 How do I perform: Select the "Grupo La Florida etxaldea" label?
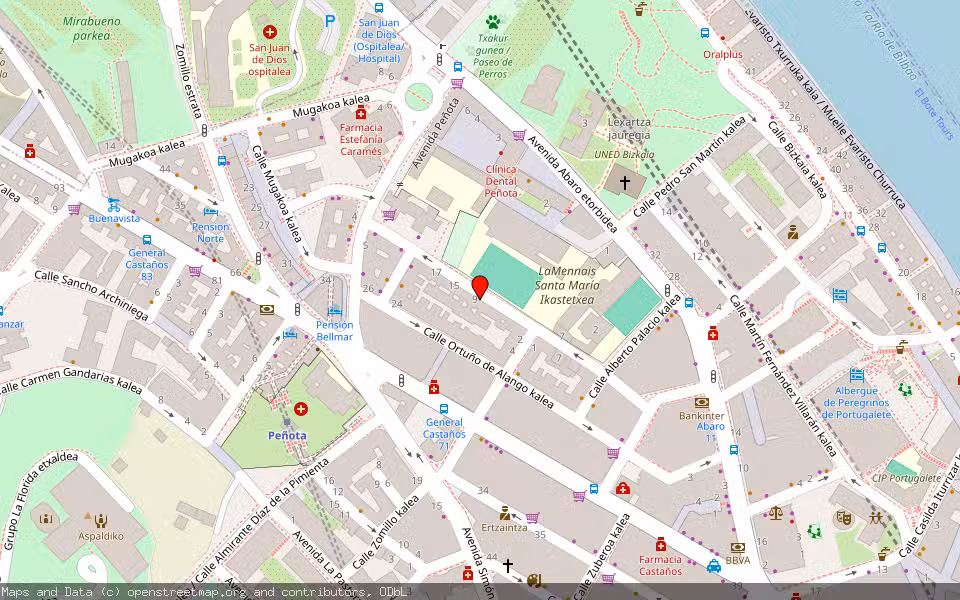[41, 501]
